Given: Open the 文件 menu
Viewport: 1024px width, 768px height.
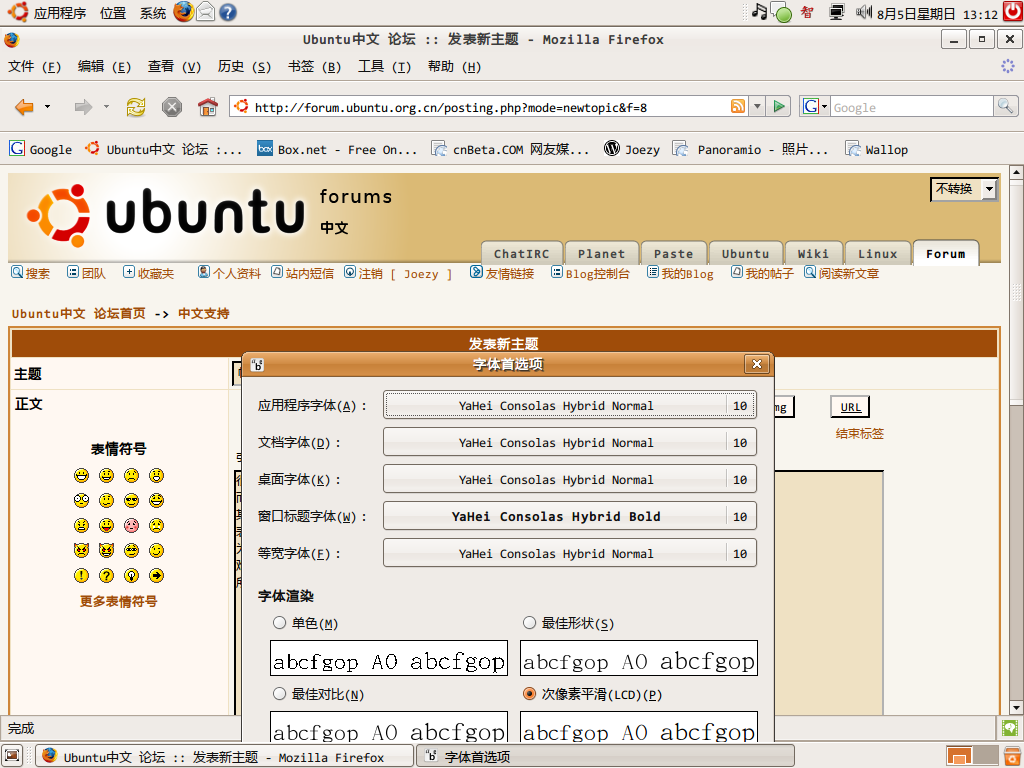Looking at the screenshot, I should coord(34,67).
